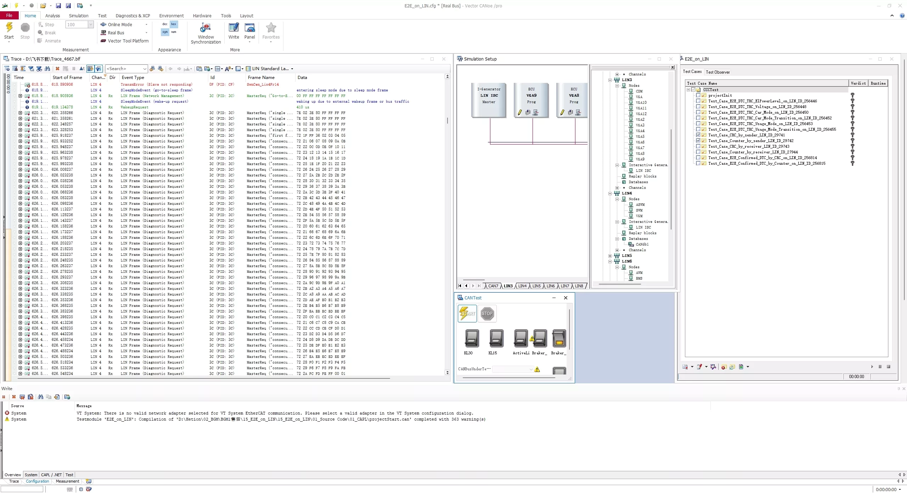The image size is (907, 493).
Task: Open the File ribbon tab
Action: (x=9, y=16)
